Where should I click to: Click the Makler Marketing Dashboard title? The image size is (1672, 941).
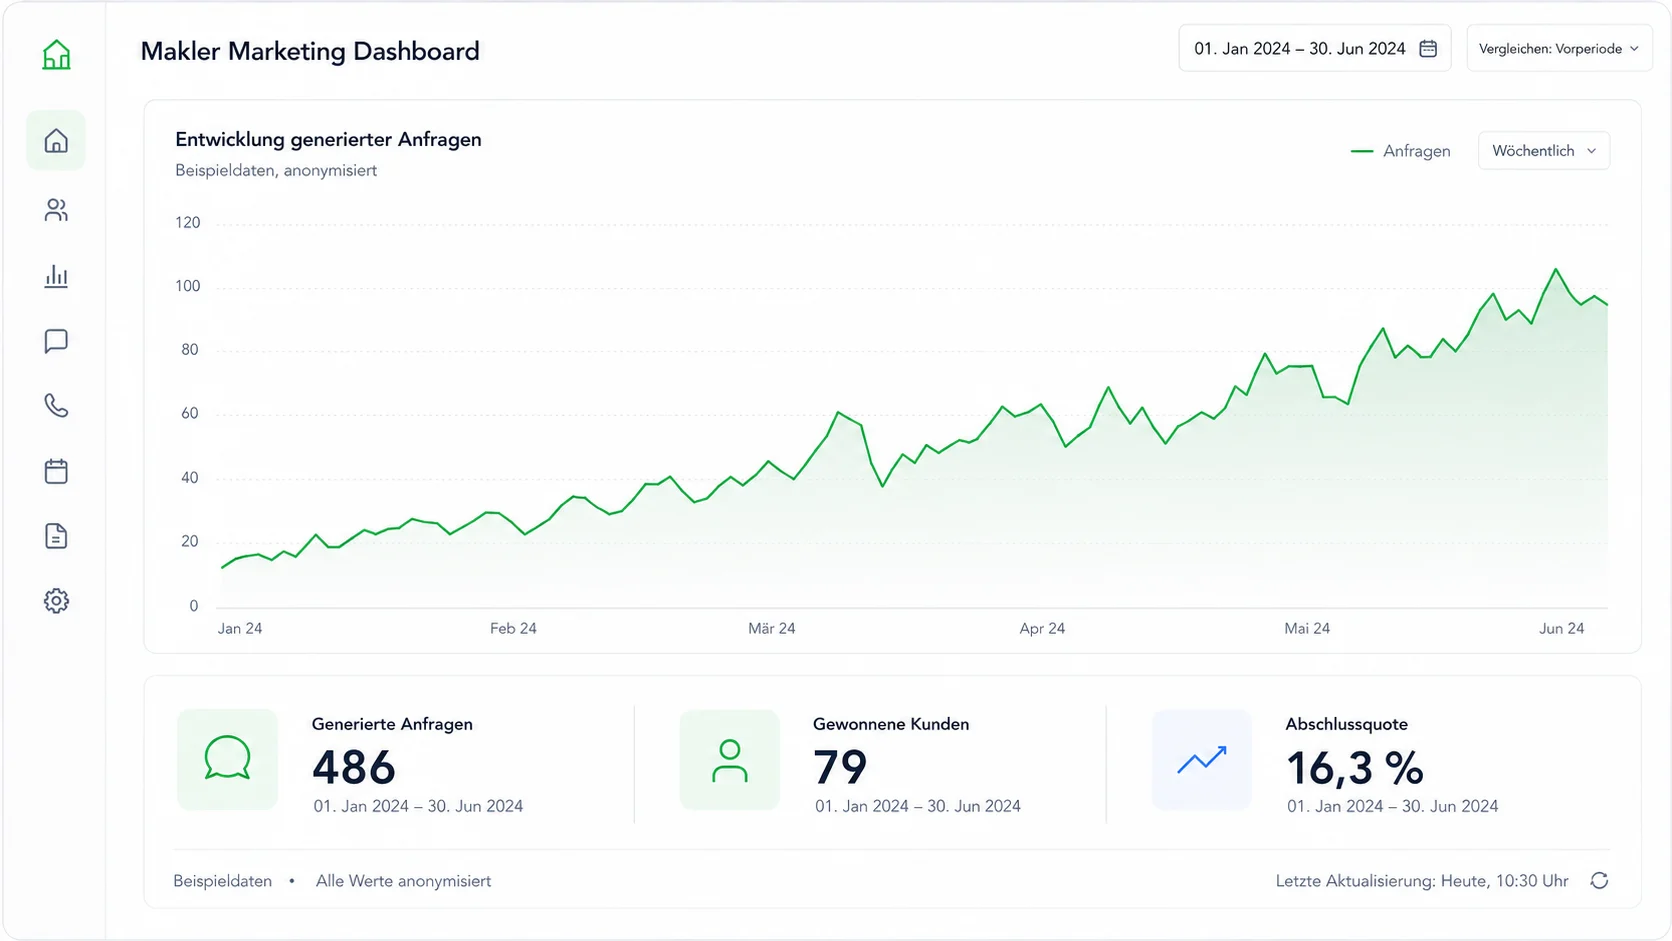310,51
